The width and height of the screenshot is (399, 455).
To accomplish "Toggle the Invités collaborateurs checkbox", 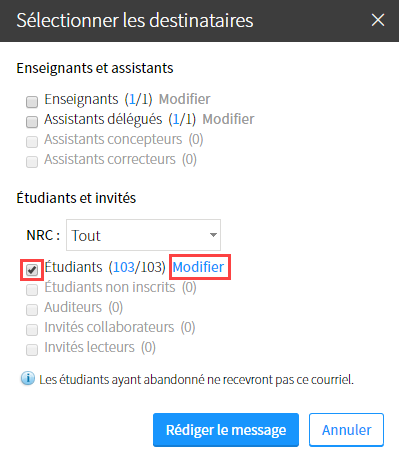I will (x=32, y=330).
